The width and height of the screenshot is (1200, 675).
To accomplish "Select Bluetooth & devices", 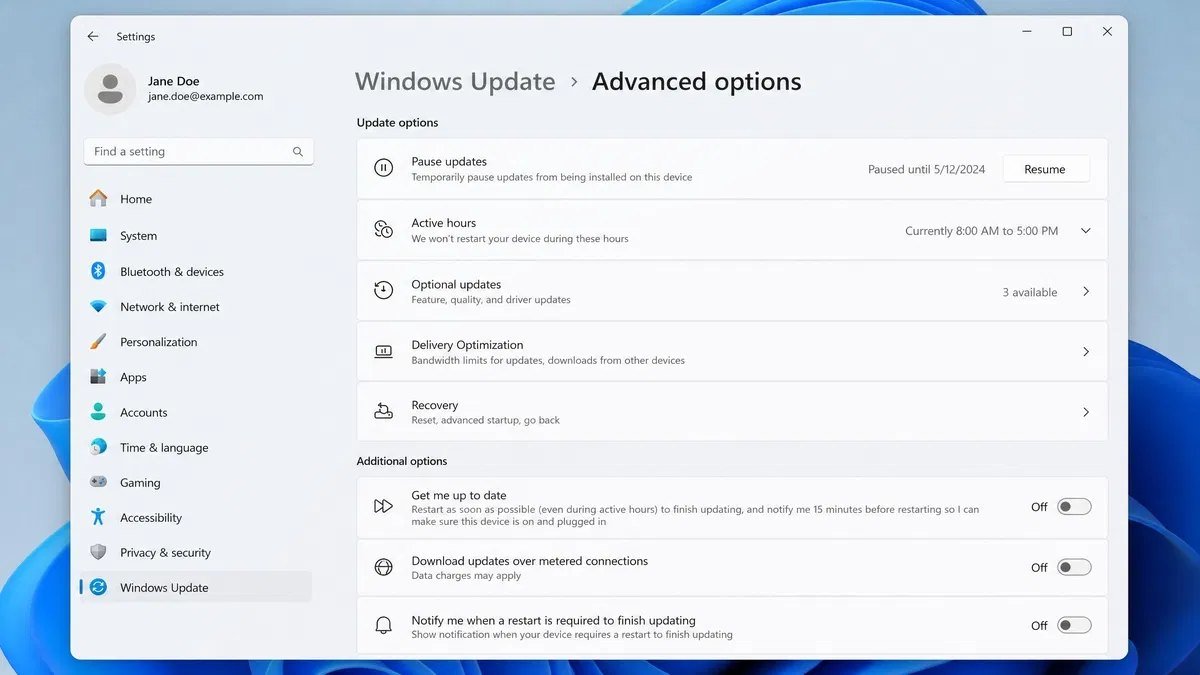I will click(197, 271).
